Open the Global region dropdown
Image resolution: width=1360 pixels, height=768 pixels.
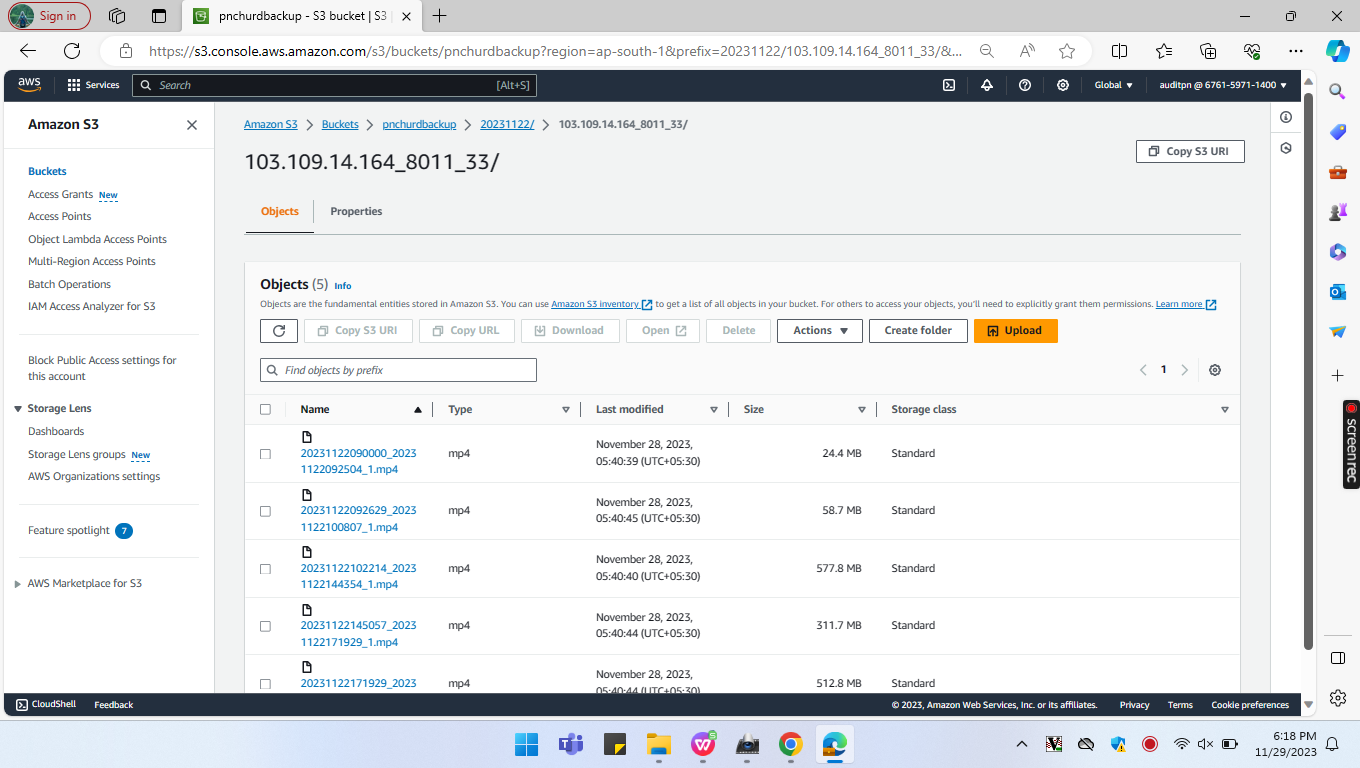coord(1113,85)
